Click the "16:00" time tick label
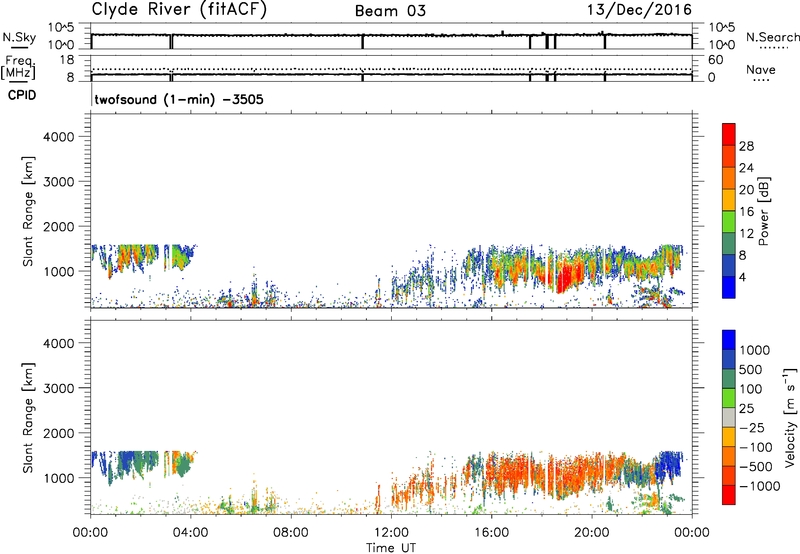The width and height of the screenshot is (800, 554). 491,533
